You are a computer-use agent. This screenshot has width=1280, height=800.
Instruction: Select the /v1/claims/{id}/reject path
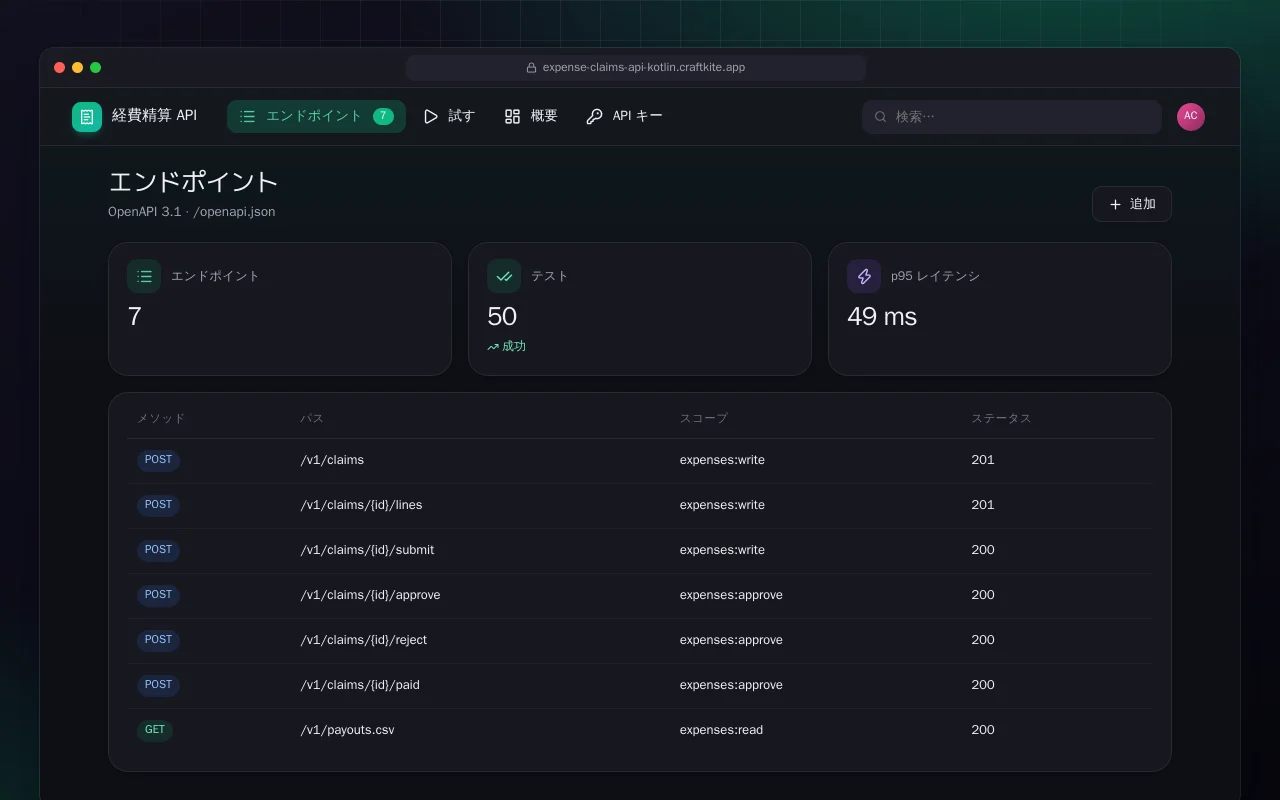364,640
